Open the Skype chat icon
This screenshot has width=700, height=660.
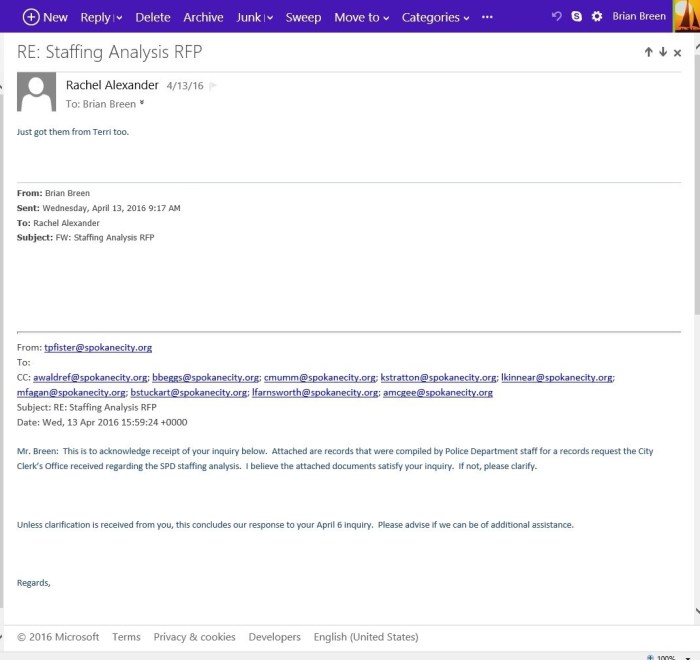pos(577,17)
